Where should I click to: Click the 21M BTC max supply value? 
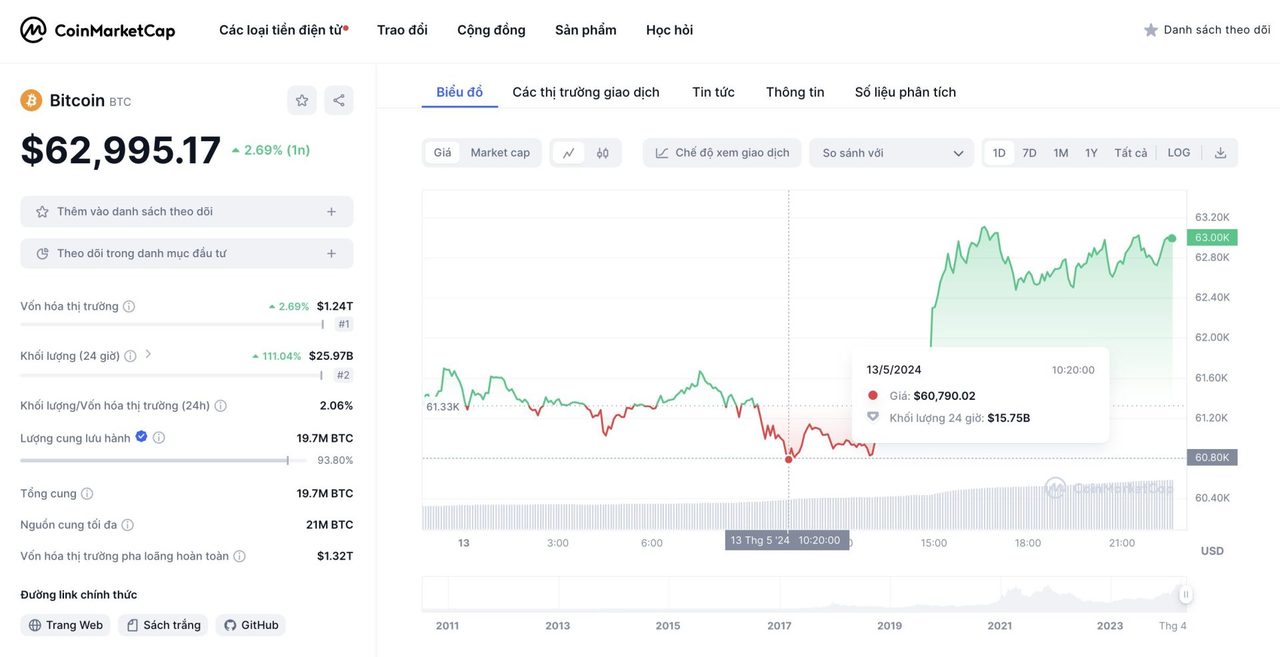330,525
